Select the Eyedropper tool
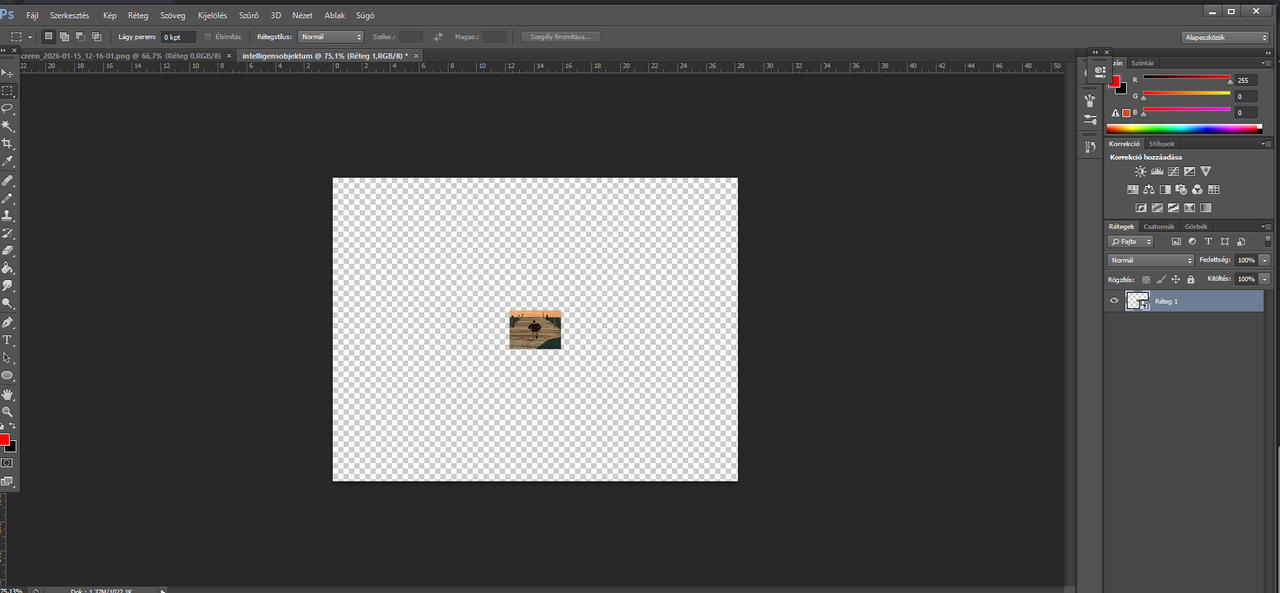 pos(7,162)
